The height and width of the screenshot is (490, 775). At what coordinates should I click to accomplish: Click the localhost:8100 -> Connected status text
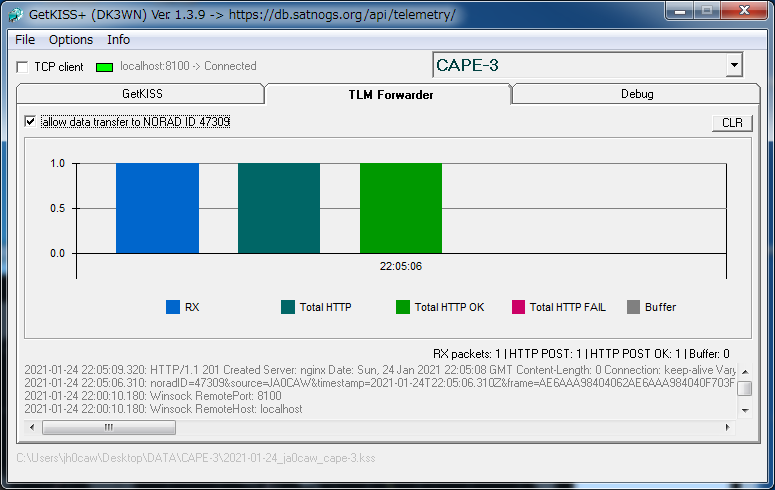188,66
